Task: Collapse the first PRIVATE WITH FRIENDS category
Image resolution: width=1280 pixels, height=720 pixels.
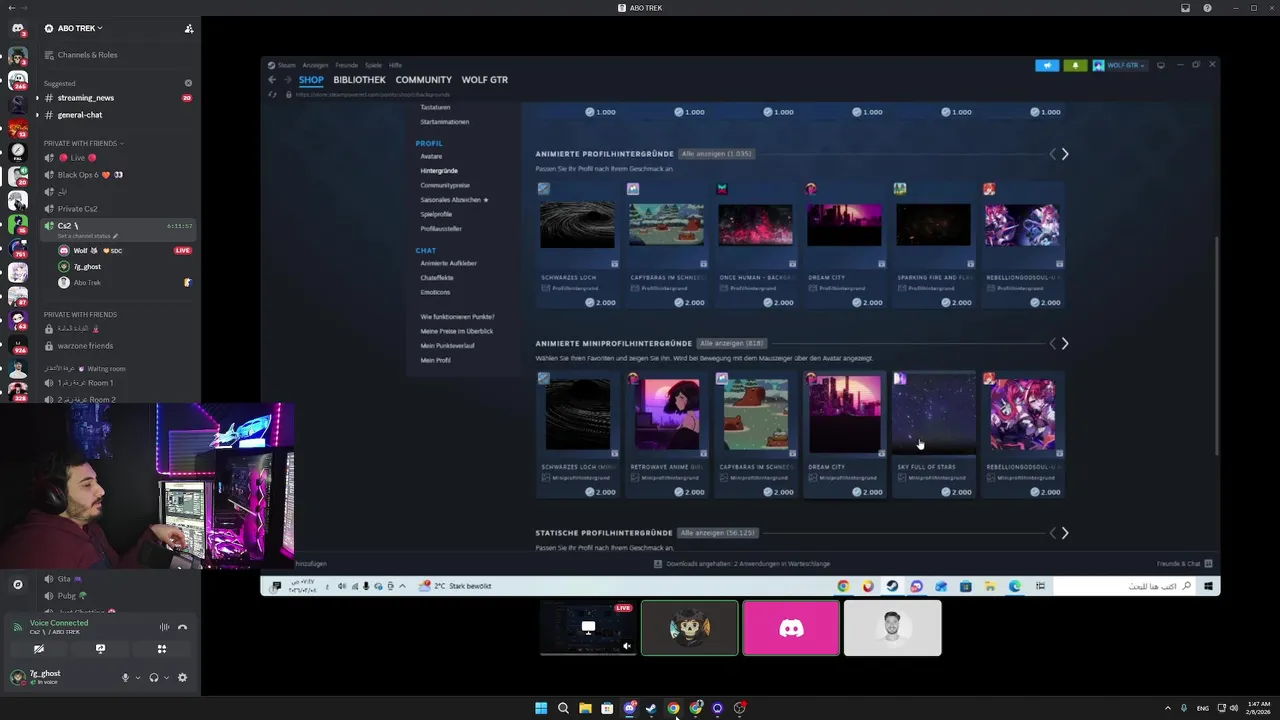Action: click(84, 143)
